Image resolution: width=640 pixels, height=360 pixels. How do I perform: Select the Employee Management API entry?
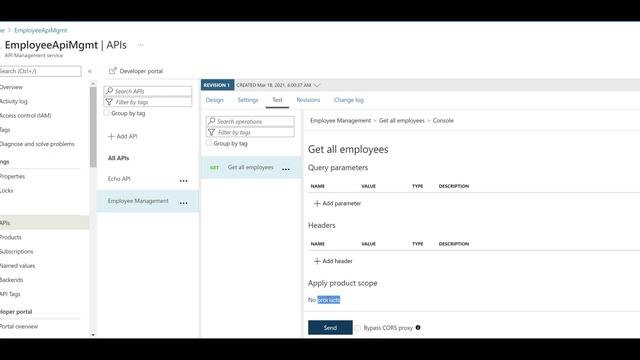pos(148,201)
